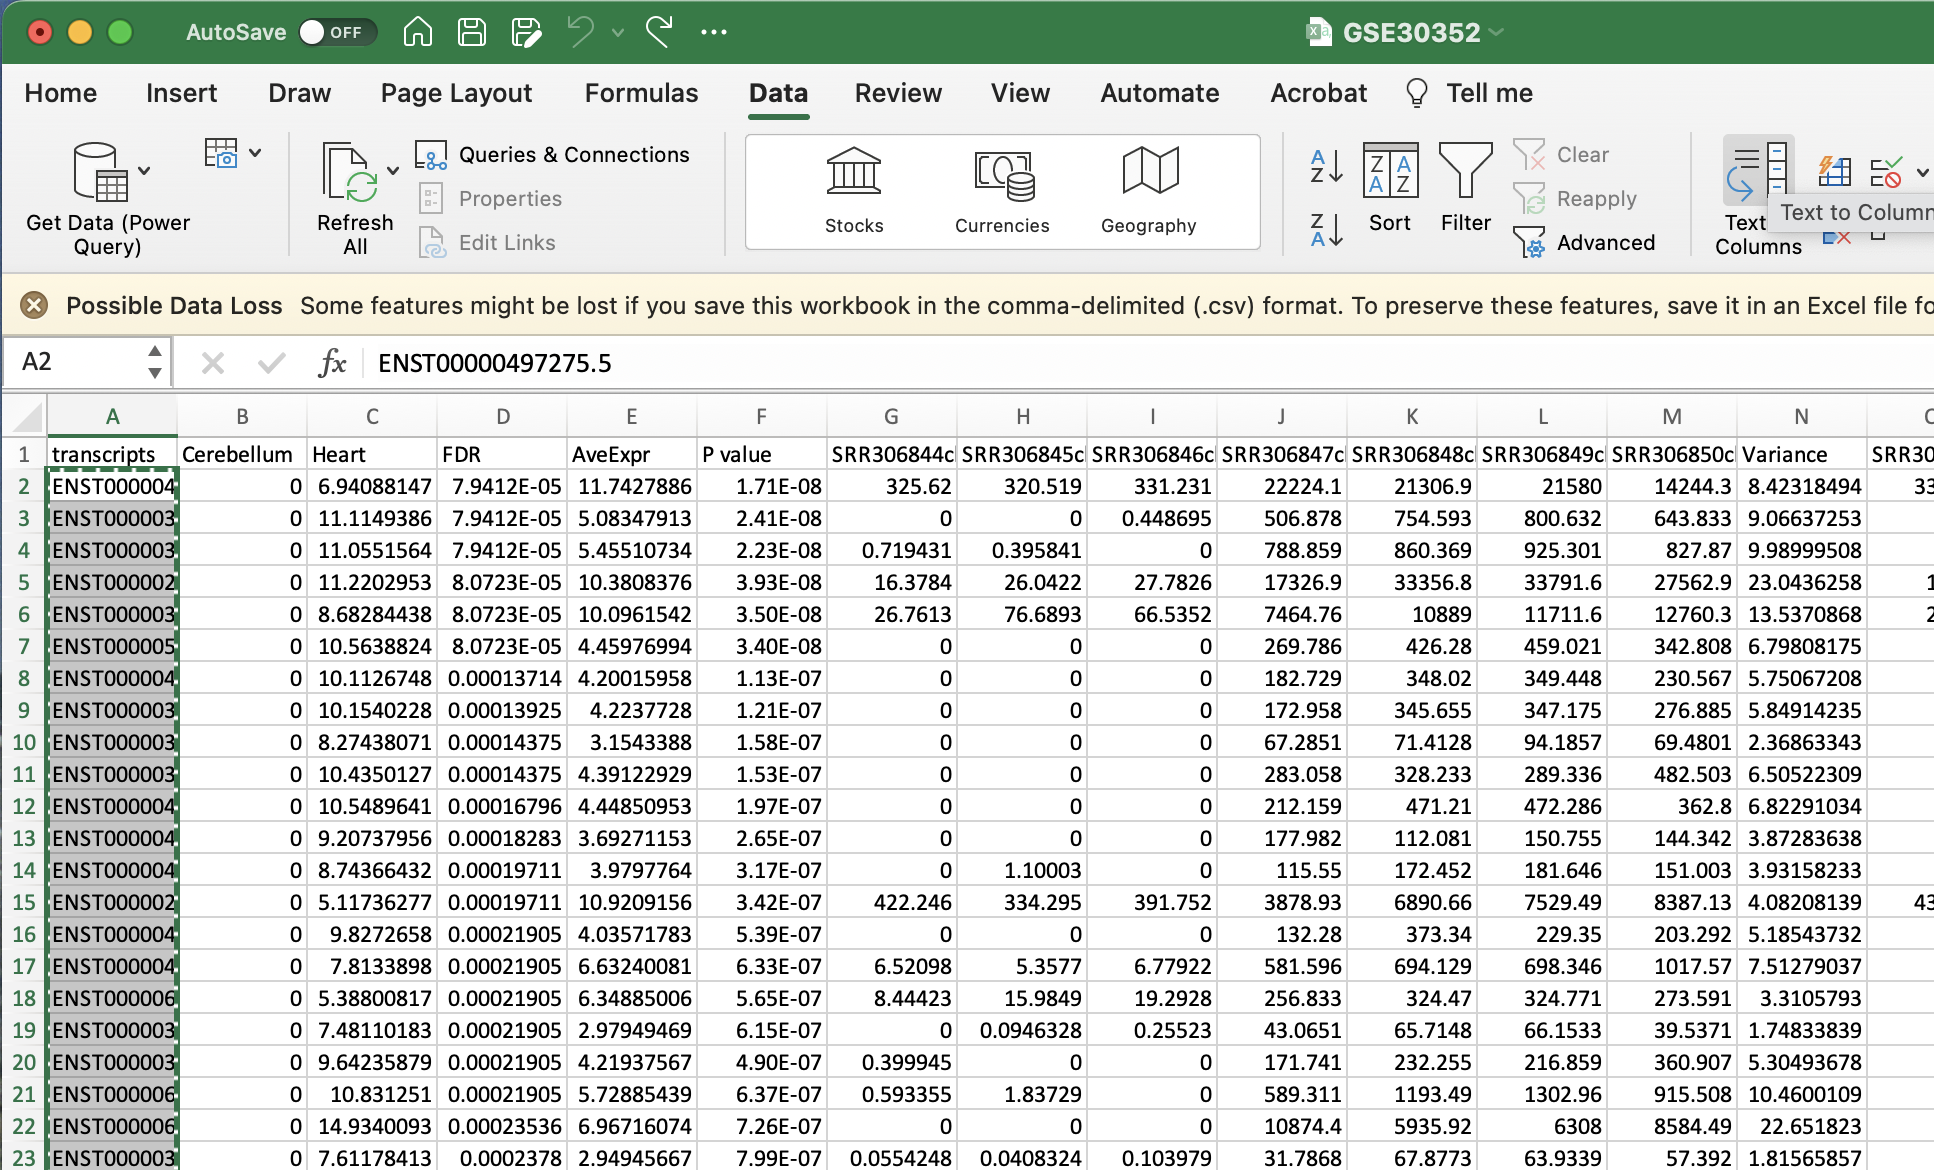The height and width of the screenshot is (1170, 1934).
Task: Click the Refresh All icon
Action: (351, 172)
